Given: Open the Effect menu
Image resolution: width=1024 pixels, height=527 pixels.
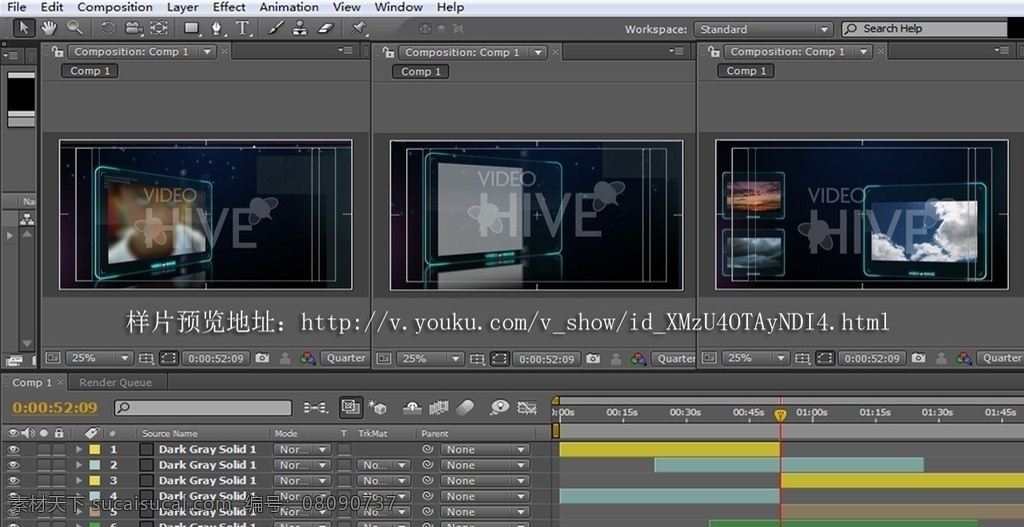Looking at the screenshot, I should [229, 7].
